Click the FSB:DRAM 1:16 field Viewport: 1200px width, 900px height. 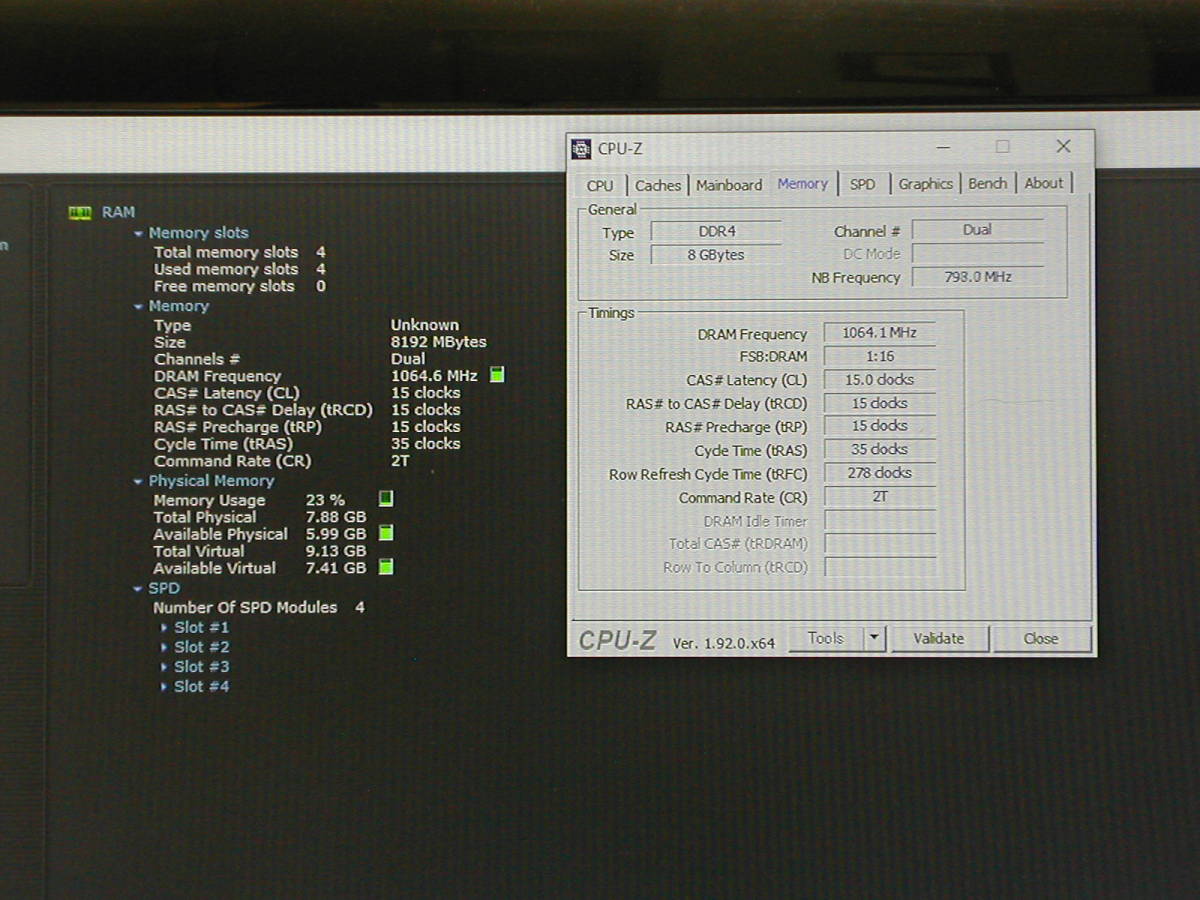[880, 356]
